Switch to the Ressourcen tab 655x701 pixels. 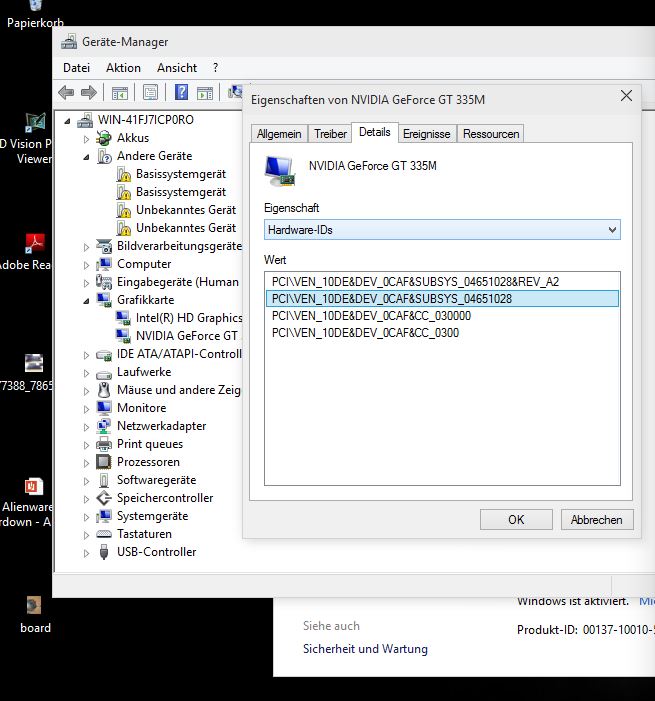tap(491, 134)
